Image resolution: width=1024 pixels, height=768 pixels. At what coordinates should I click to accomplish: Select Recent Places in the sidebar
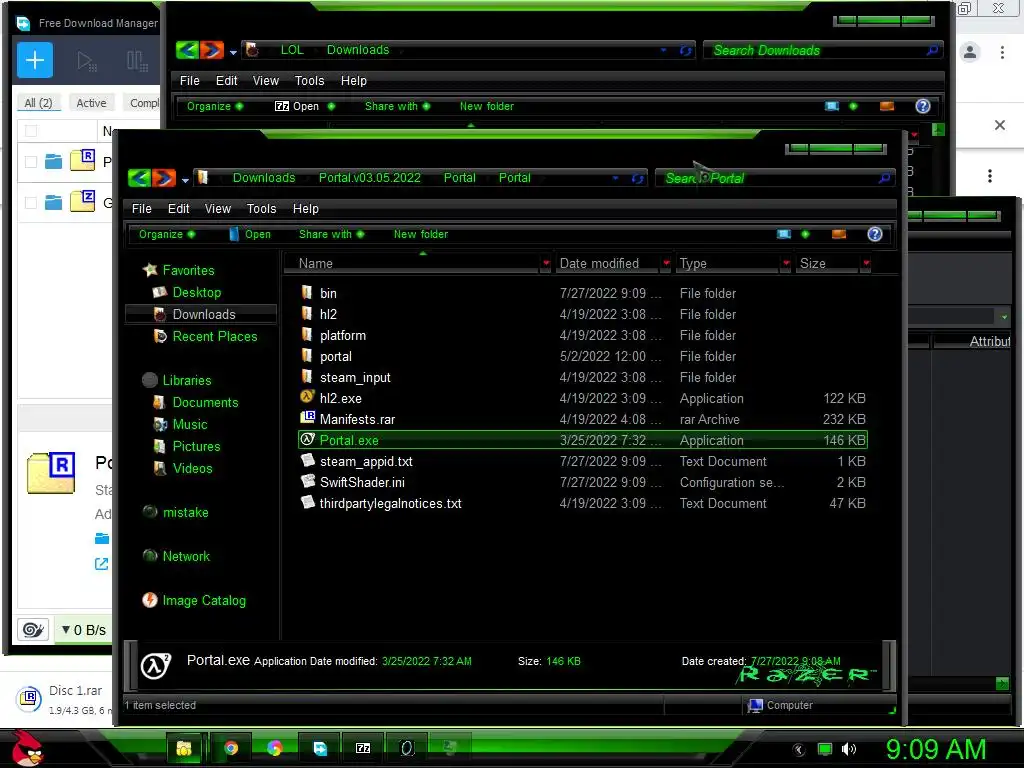coord(215,336)
